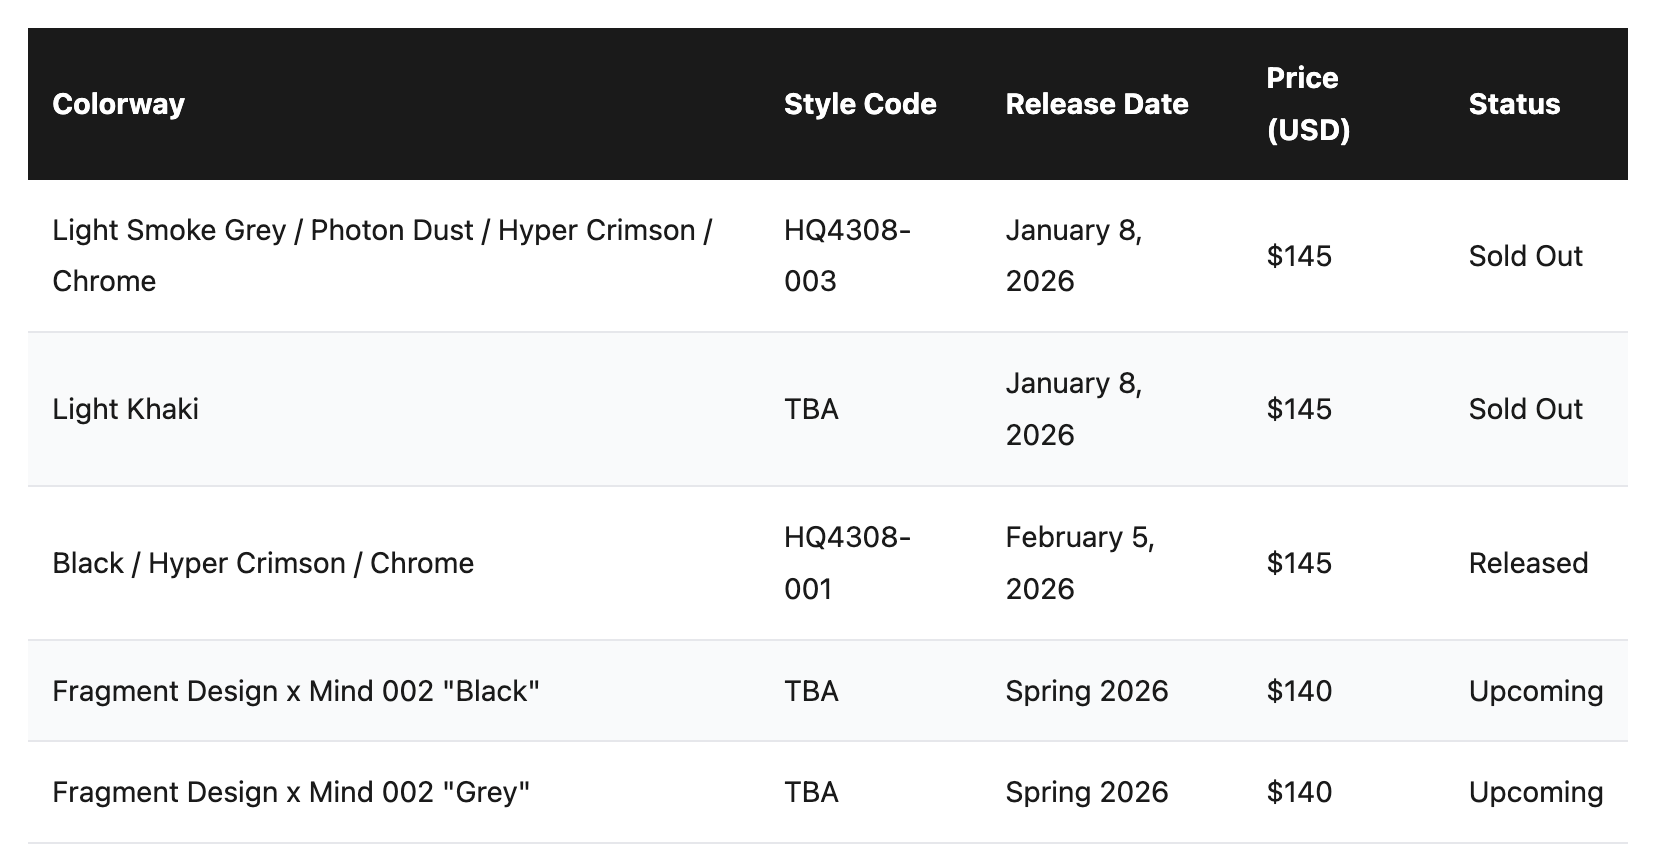
Task: Click the $140 price in the "Black" Fragment row
Action: coord(1299,691)
